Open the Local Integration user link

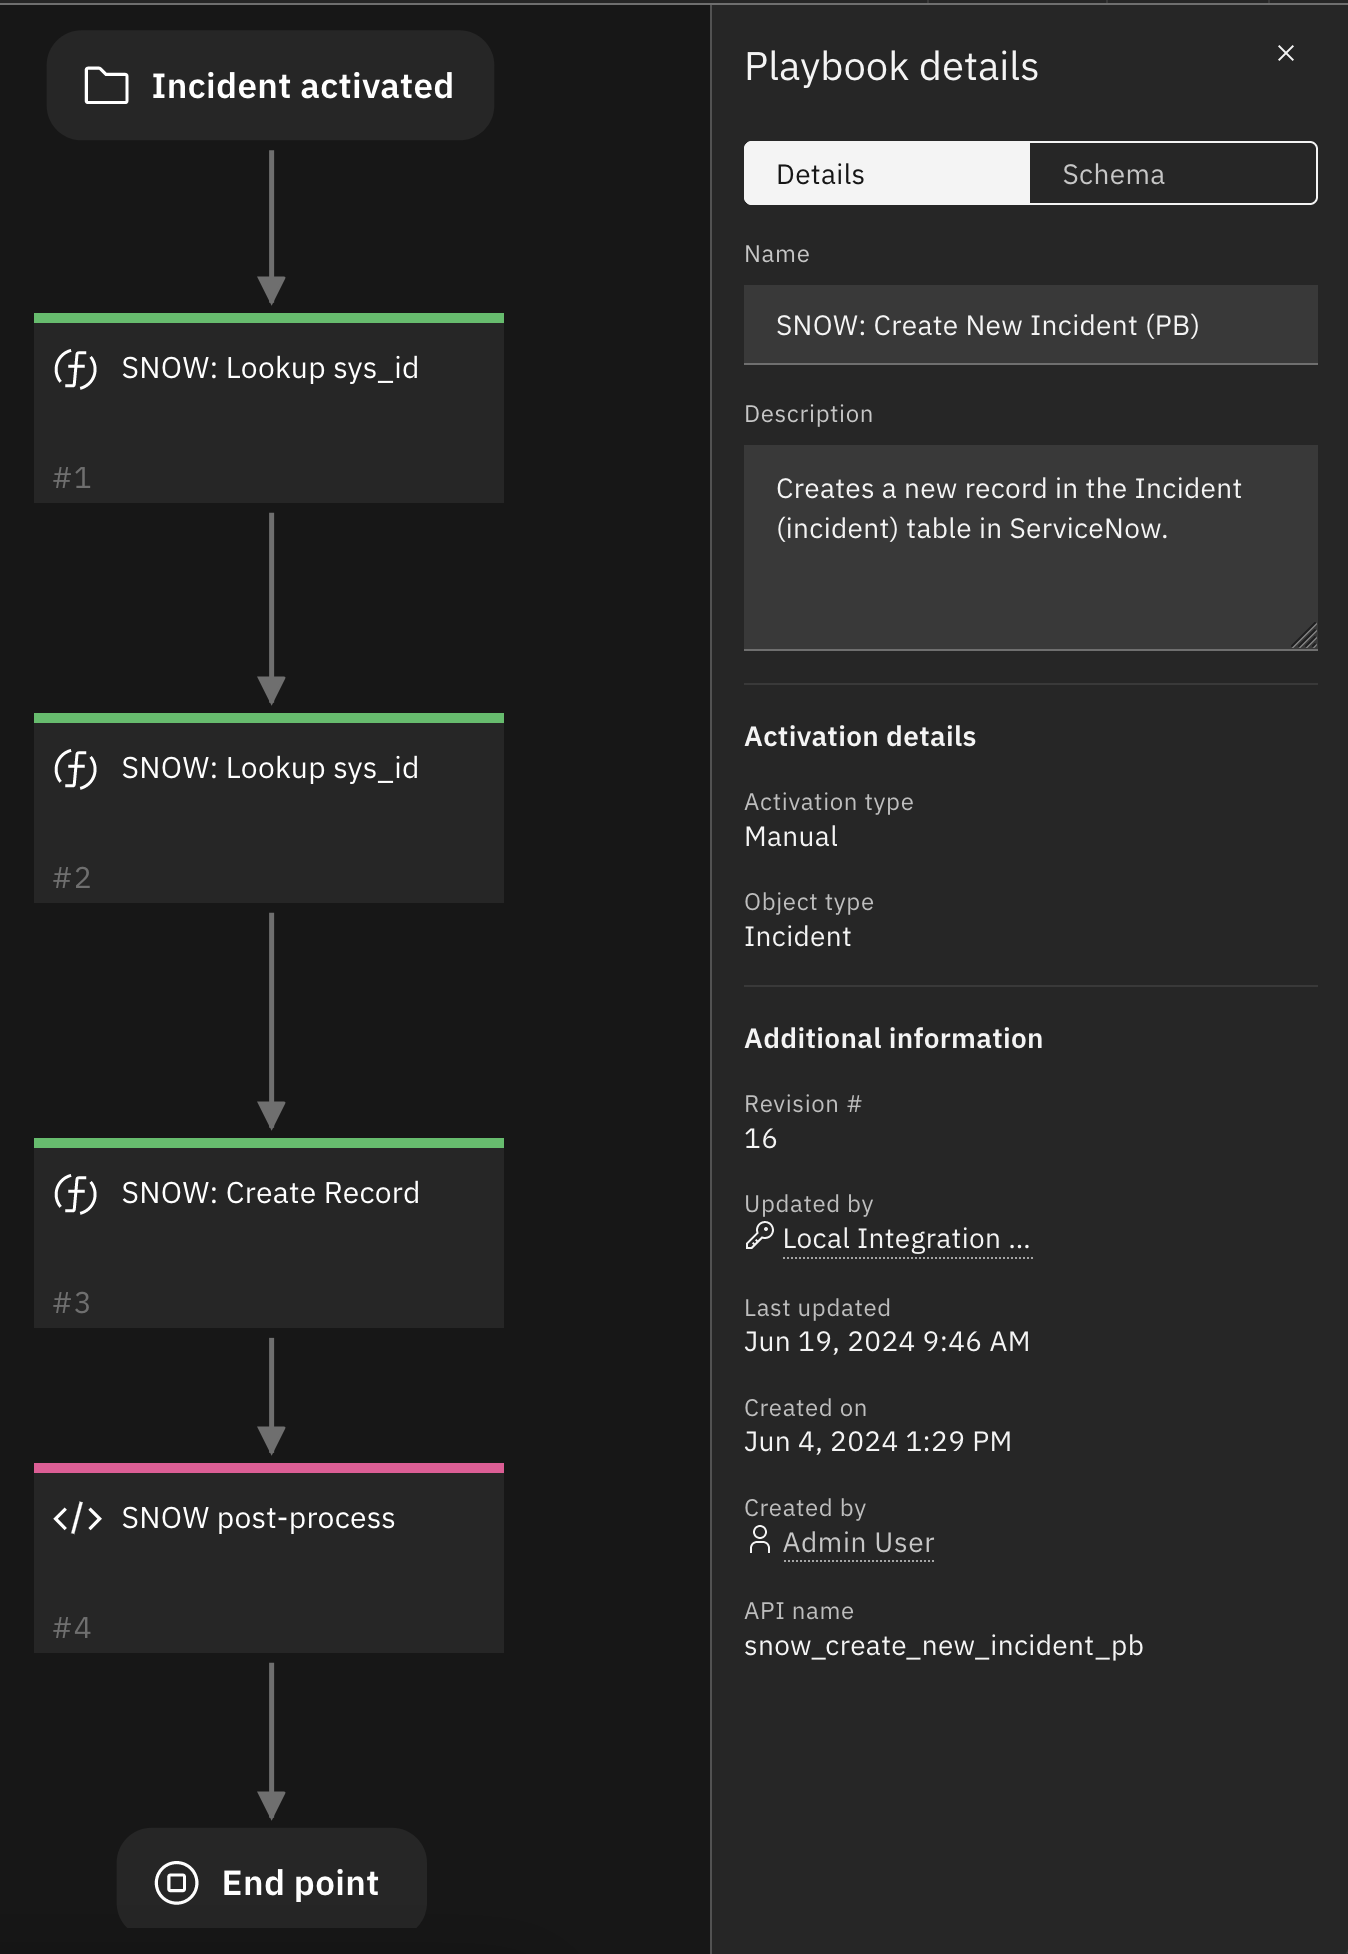(906, 1239)
